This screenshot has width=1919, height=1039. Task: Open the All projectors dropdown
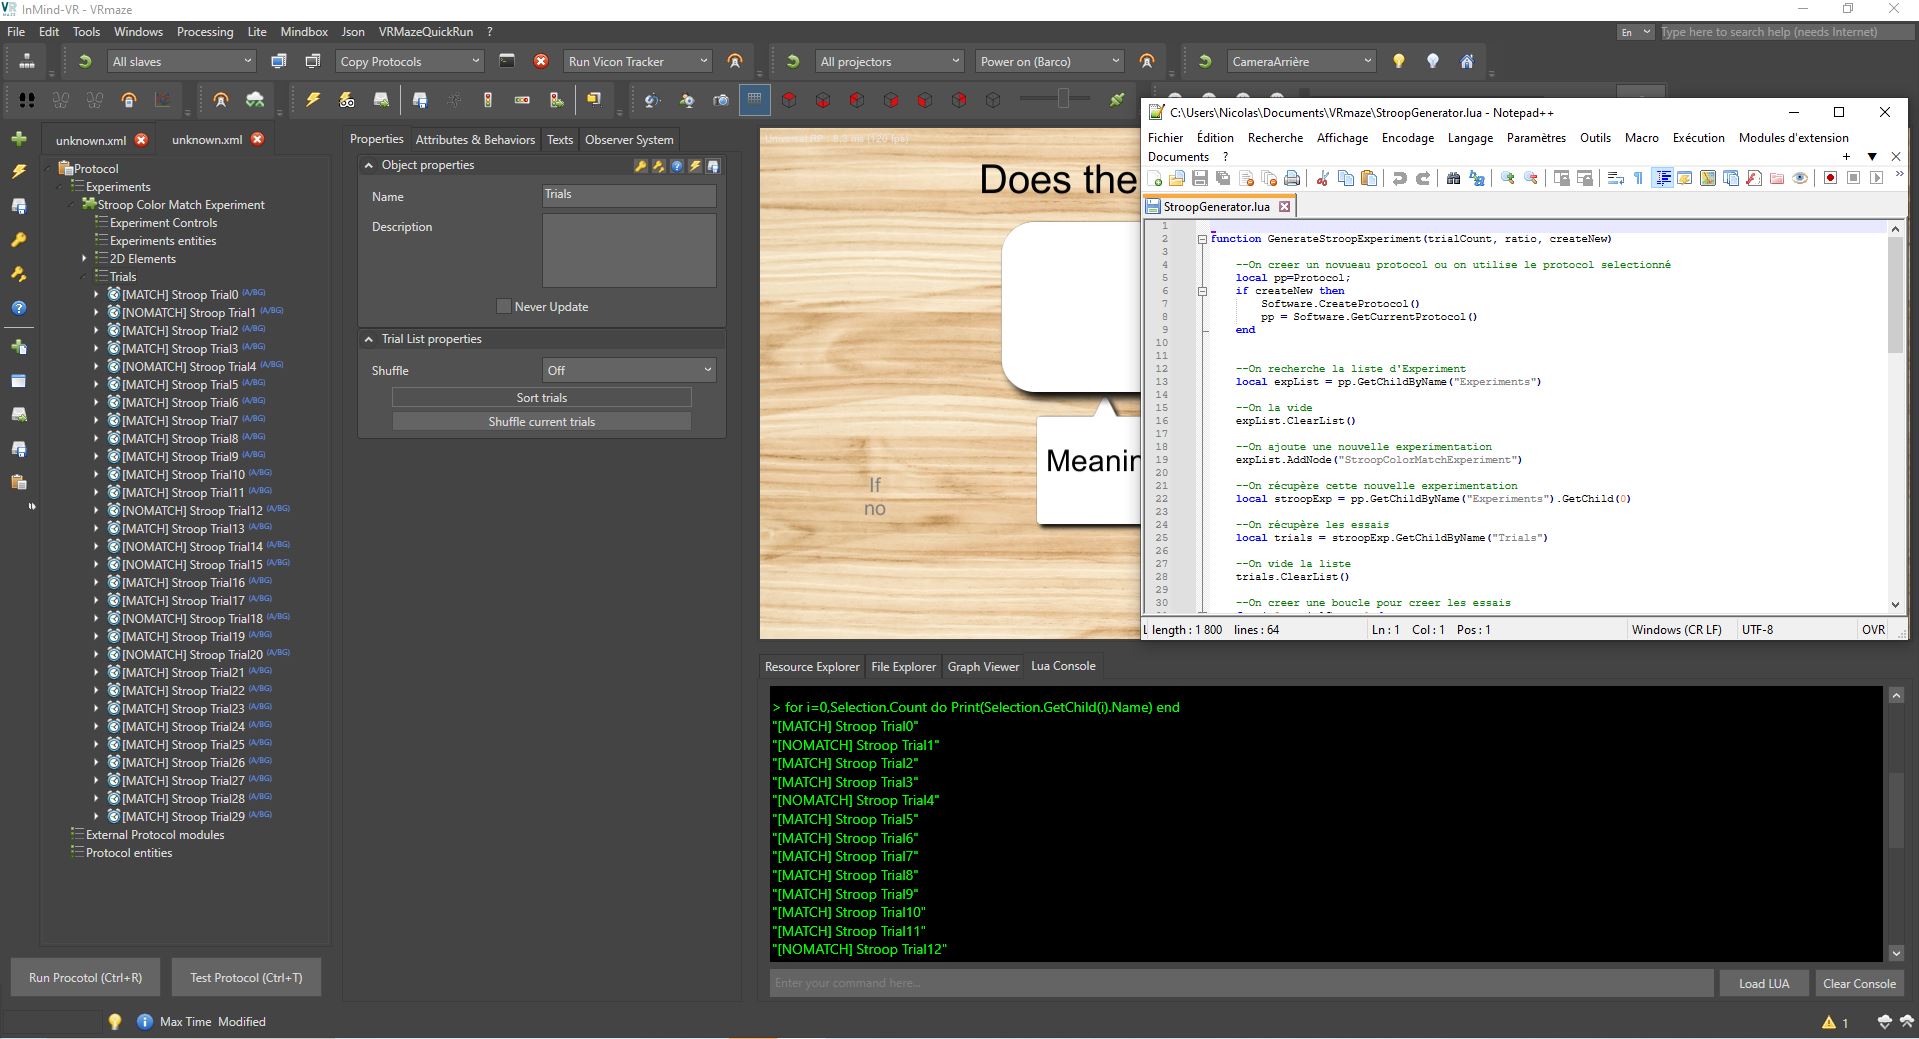tap(889, 61)
